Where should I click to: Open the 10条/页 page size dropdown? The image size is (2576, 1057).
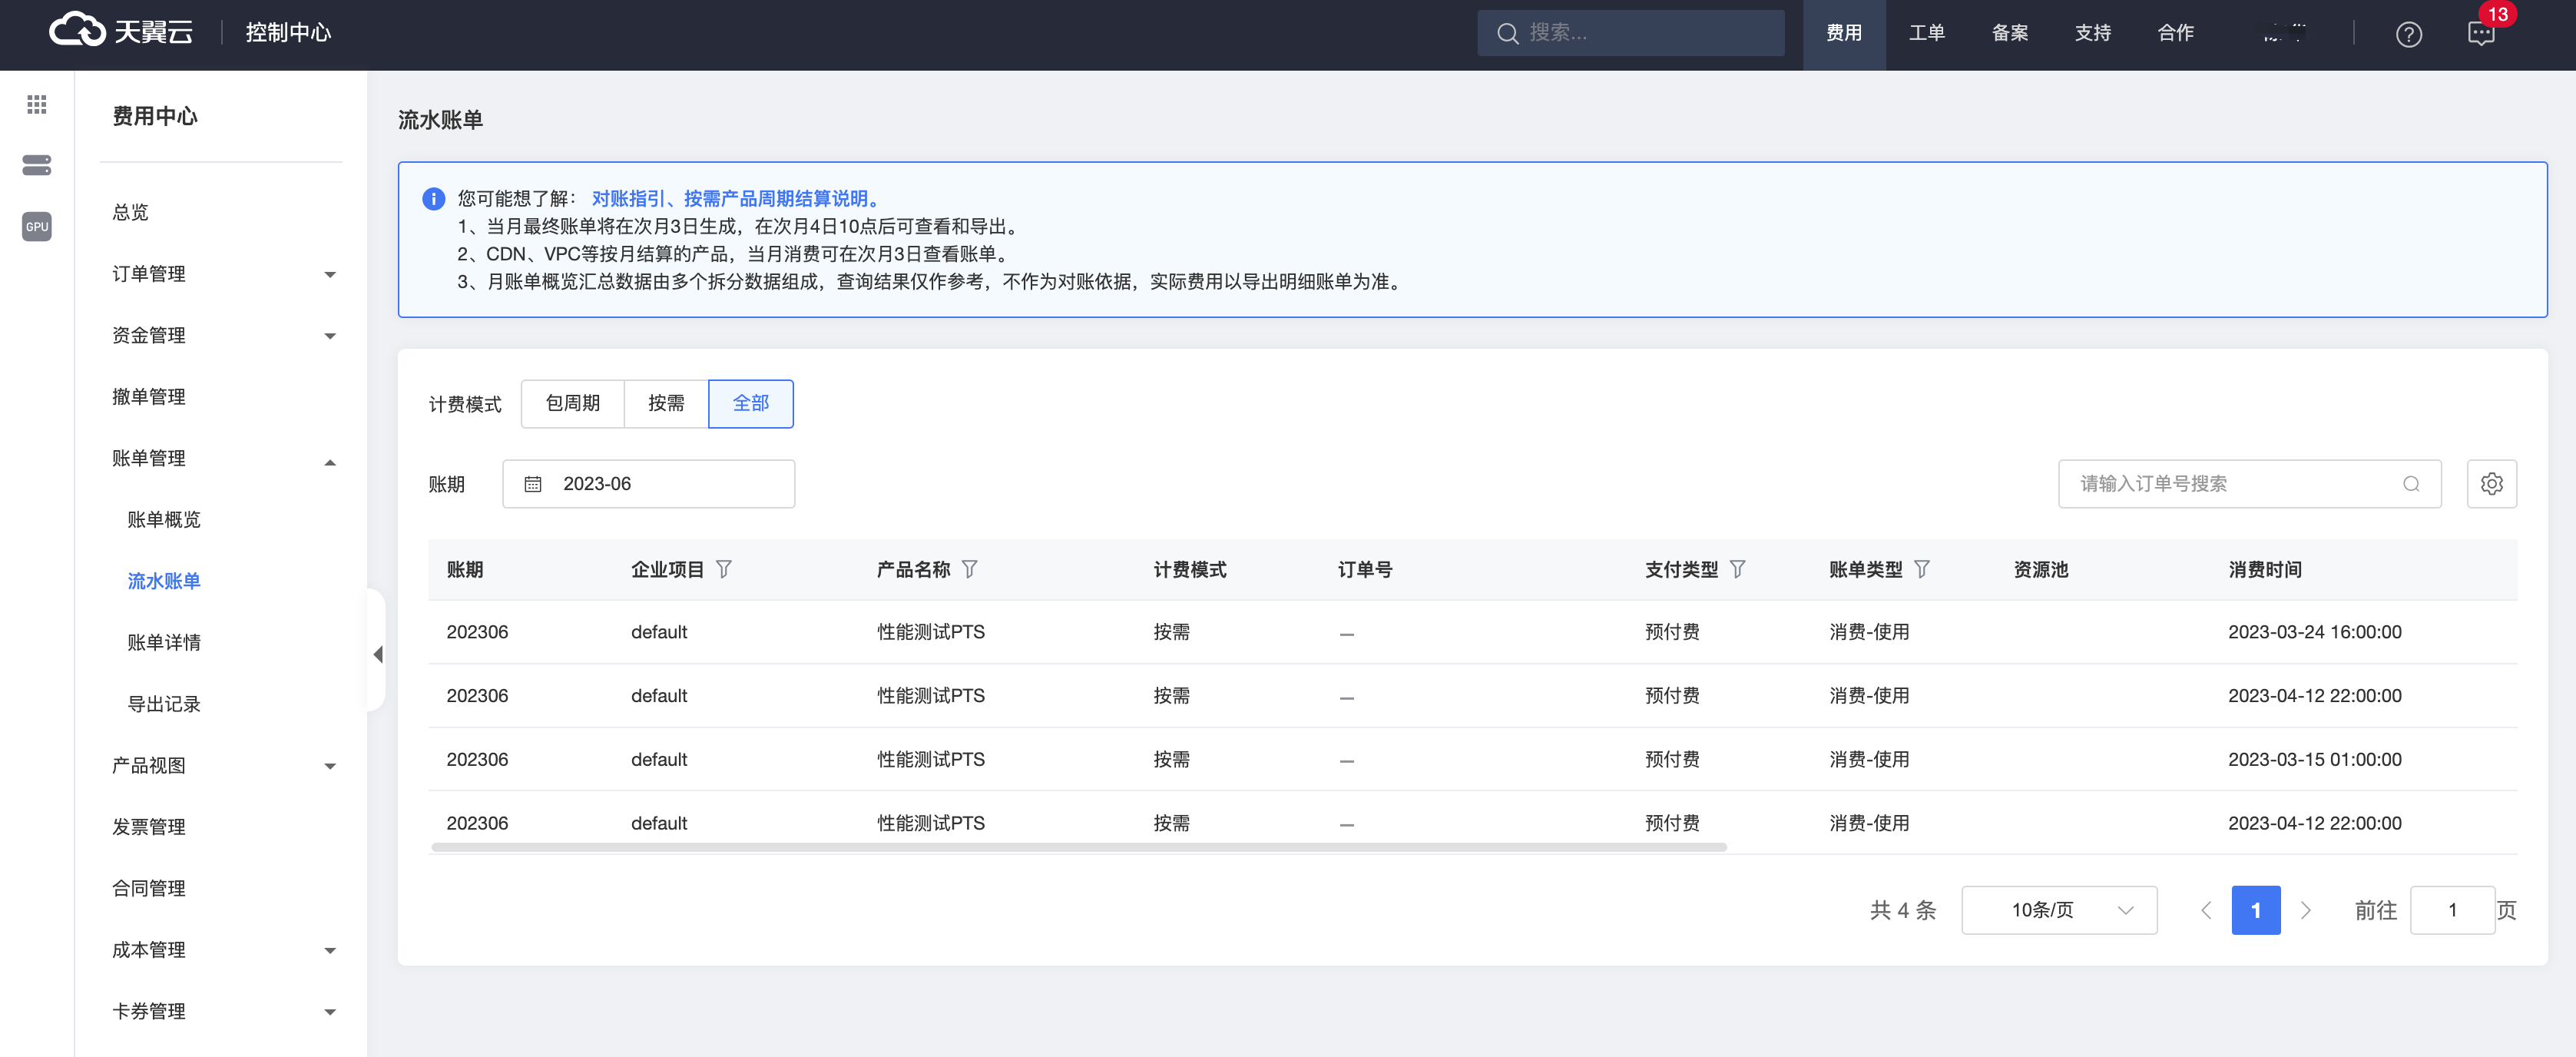point(2058,910)
